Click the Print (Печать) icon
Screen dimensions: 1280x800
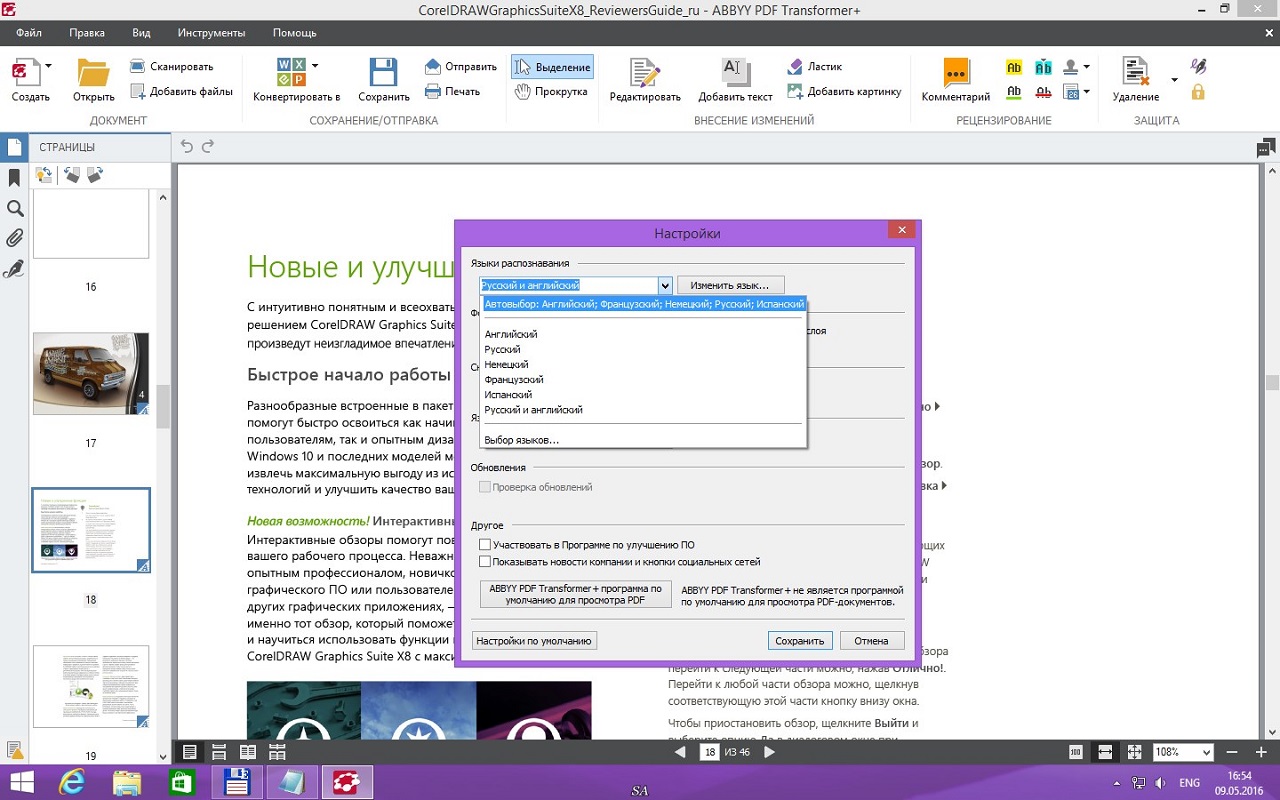click(433, 91)
